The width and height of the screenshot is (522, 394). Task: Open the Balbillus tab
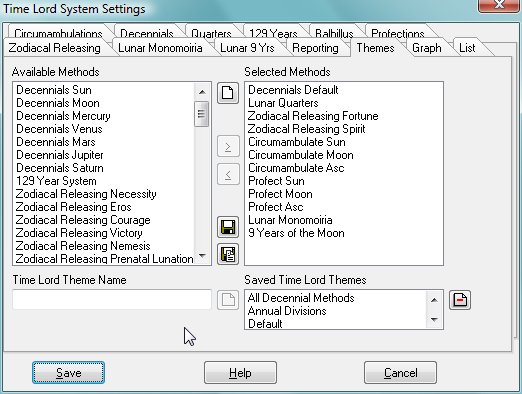point(334,33)
